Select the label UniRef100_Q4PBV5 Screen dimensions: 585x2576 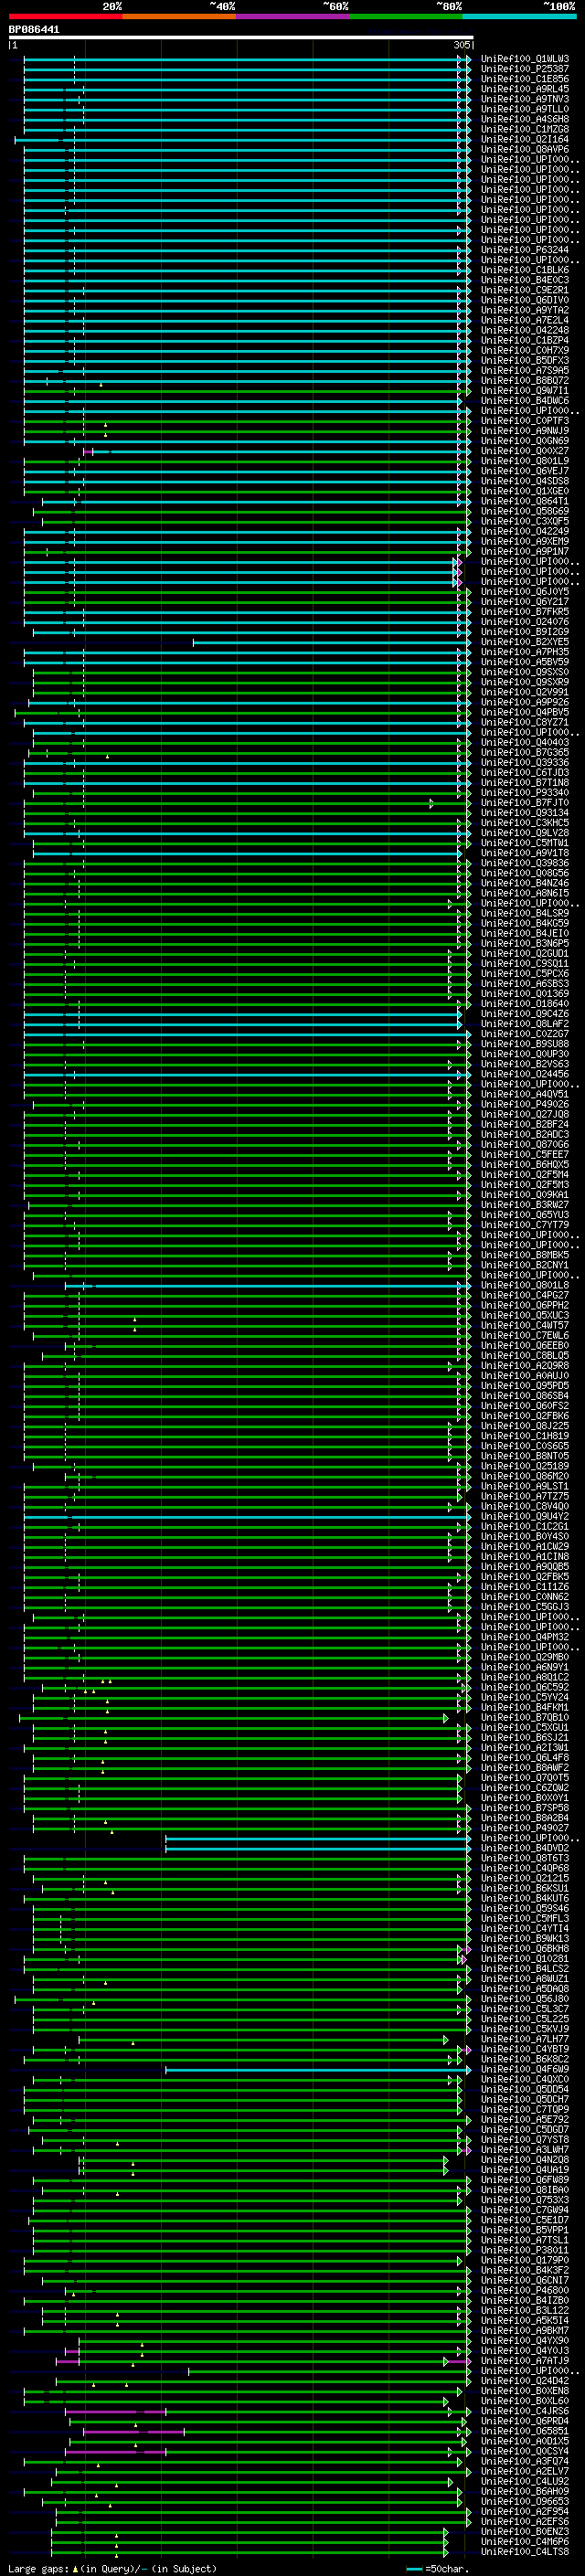click(x=525, y=712)
